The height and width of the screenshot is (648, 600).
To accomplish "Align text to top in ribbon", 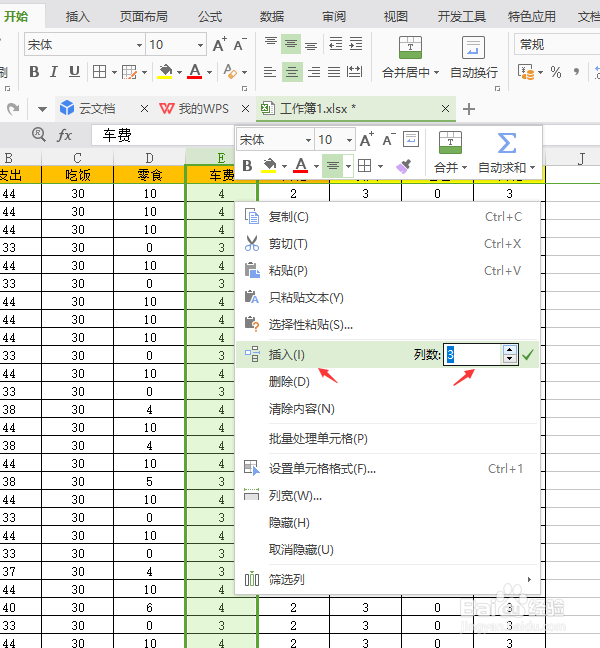I will click(271, 43).
